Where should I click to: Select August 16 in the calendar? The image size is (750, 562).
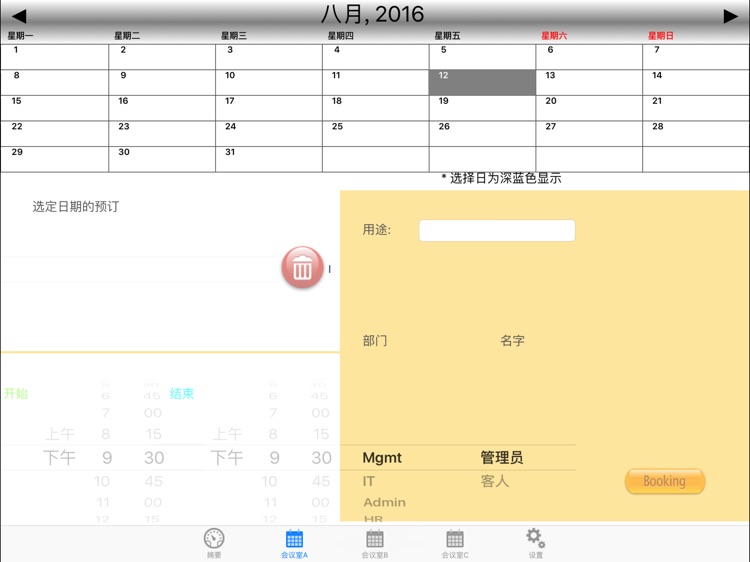pyautogui.click(x=162, y=108)
